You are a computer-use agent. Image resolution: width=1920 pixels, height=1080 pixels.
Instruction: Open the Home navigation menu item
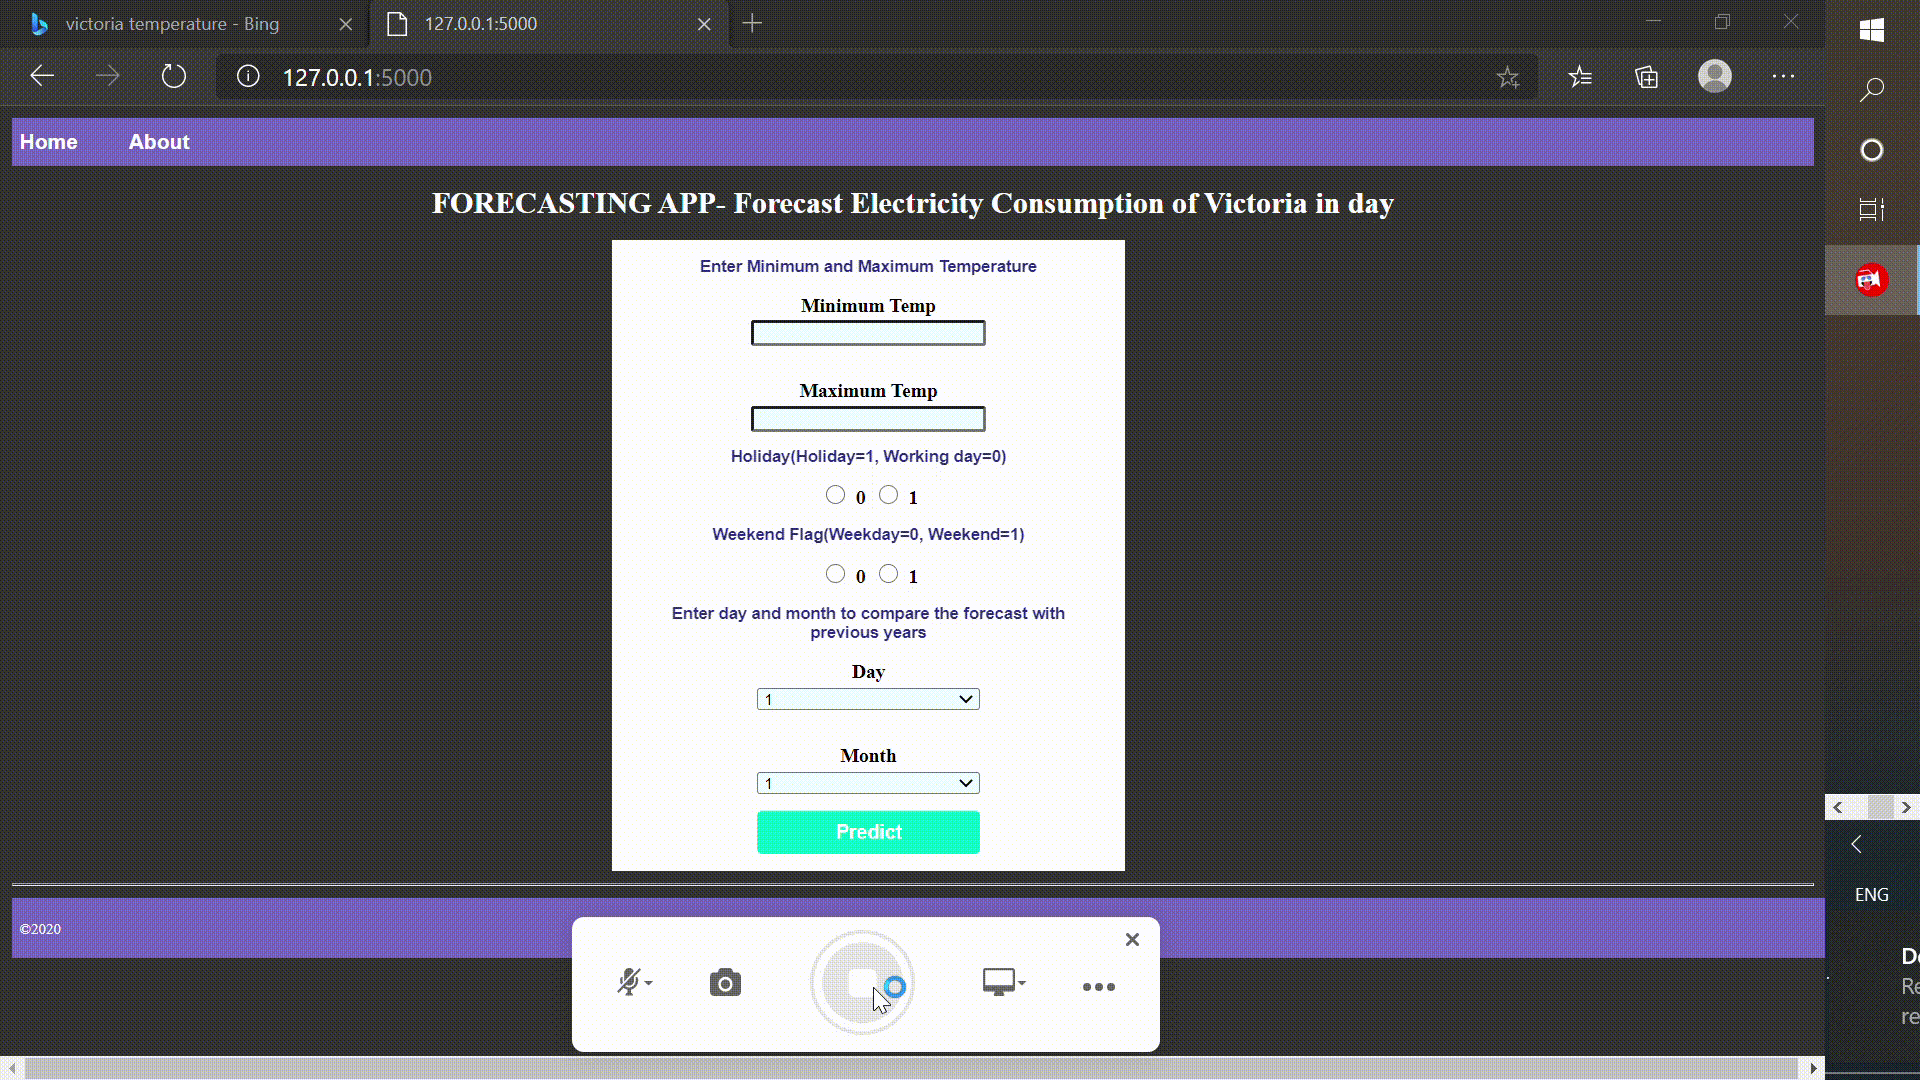[x=49, y=141]
